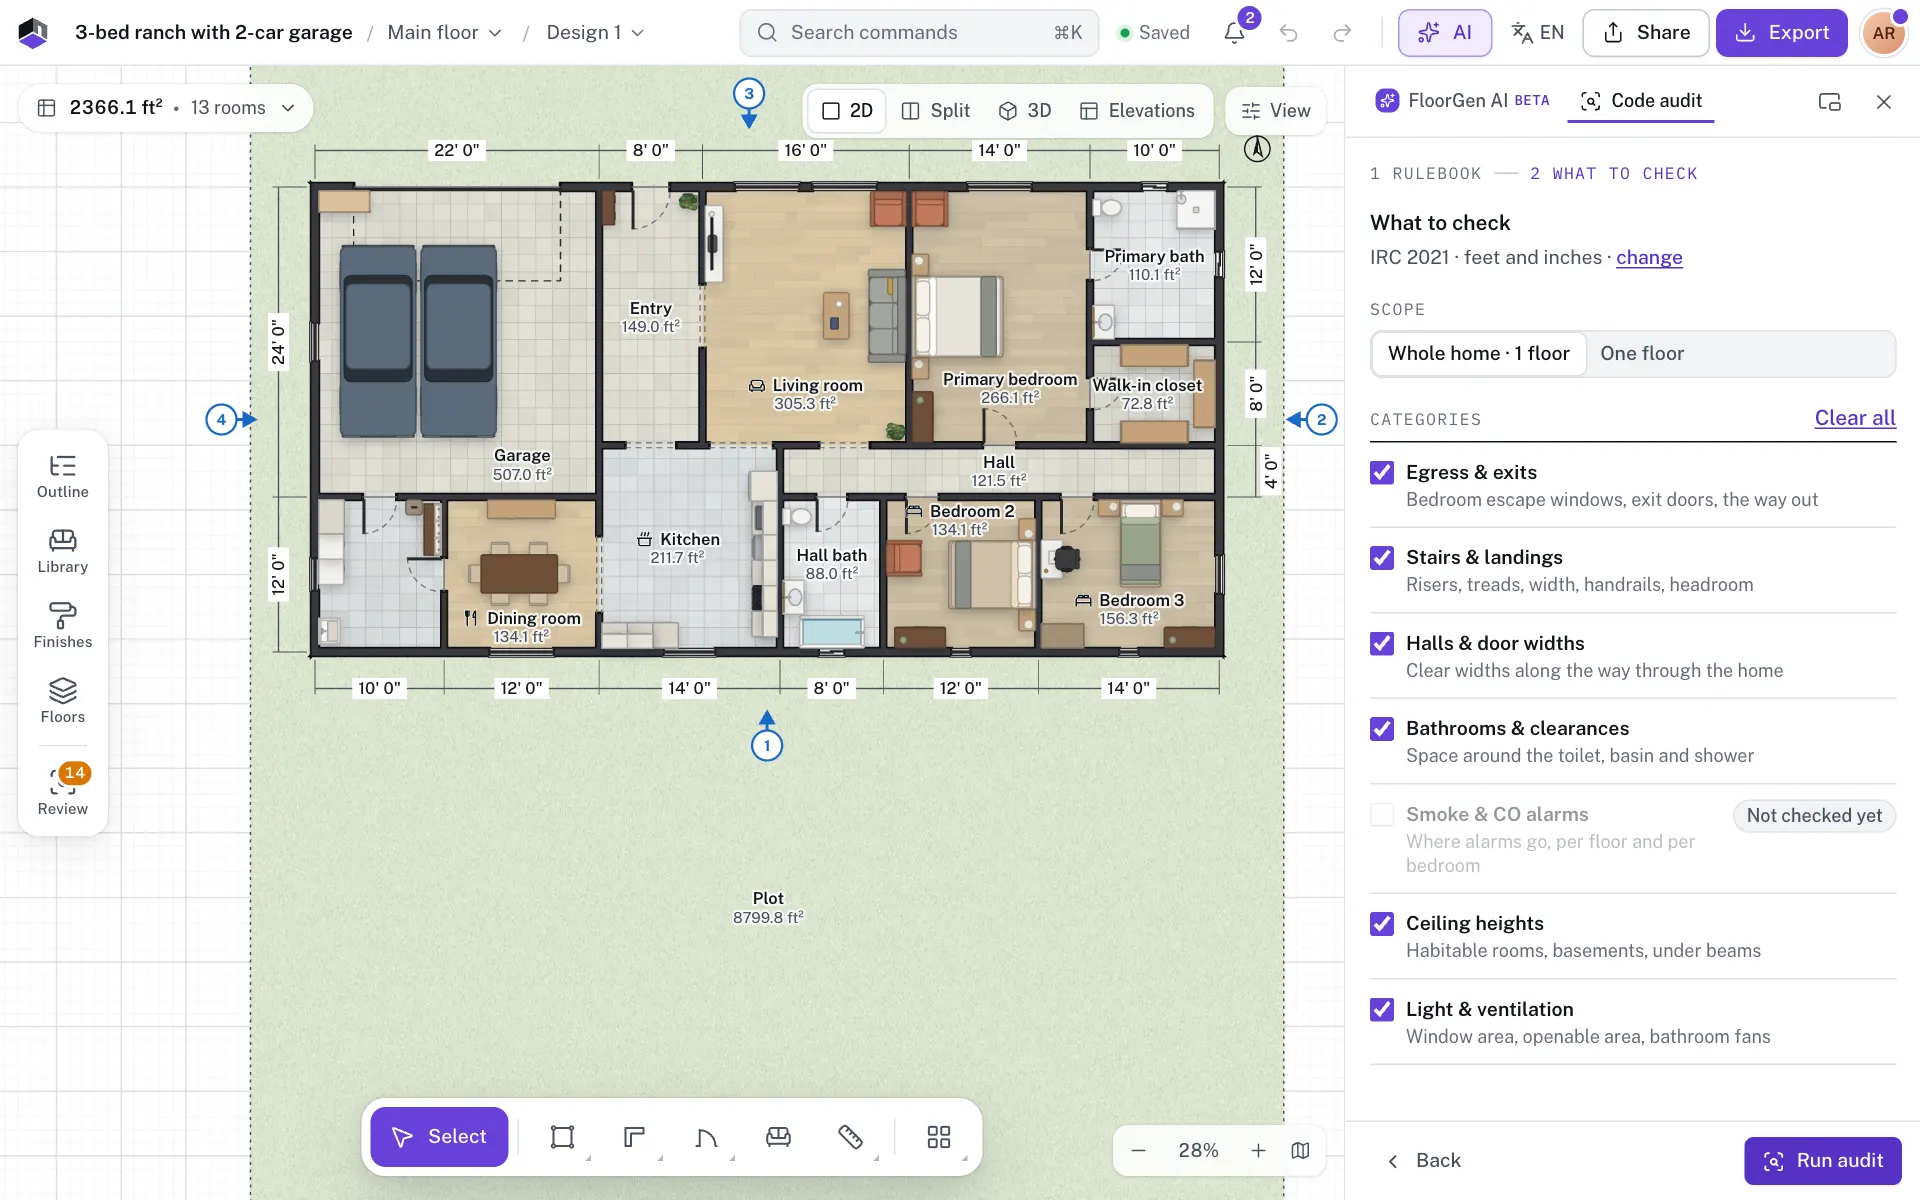Select the wall drawing tool
The image size is (1920, 1200).
[634, 1137]
